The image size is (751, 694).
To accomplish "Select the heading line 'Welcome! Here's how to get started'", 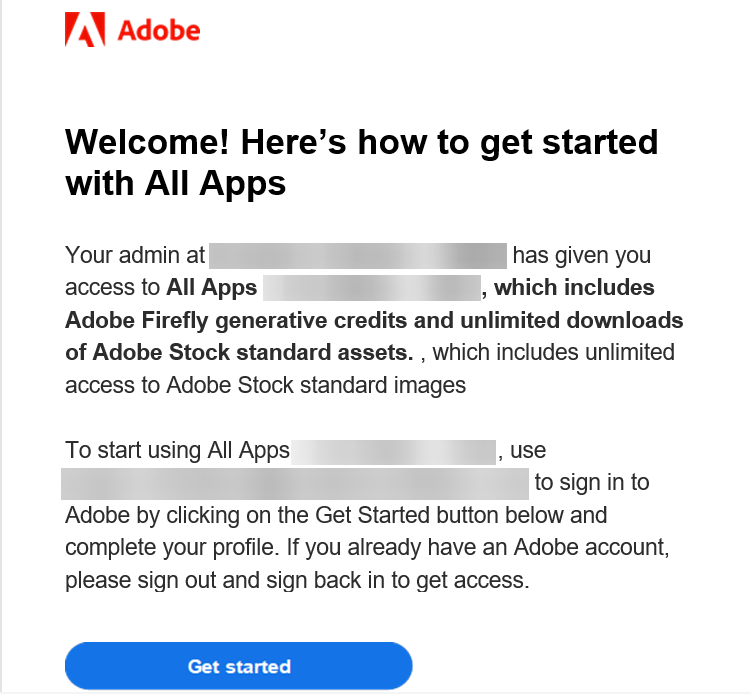I will pos(362,142).
